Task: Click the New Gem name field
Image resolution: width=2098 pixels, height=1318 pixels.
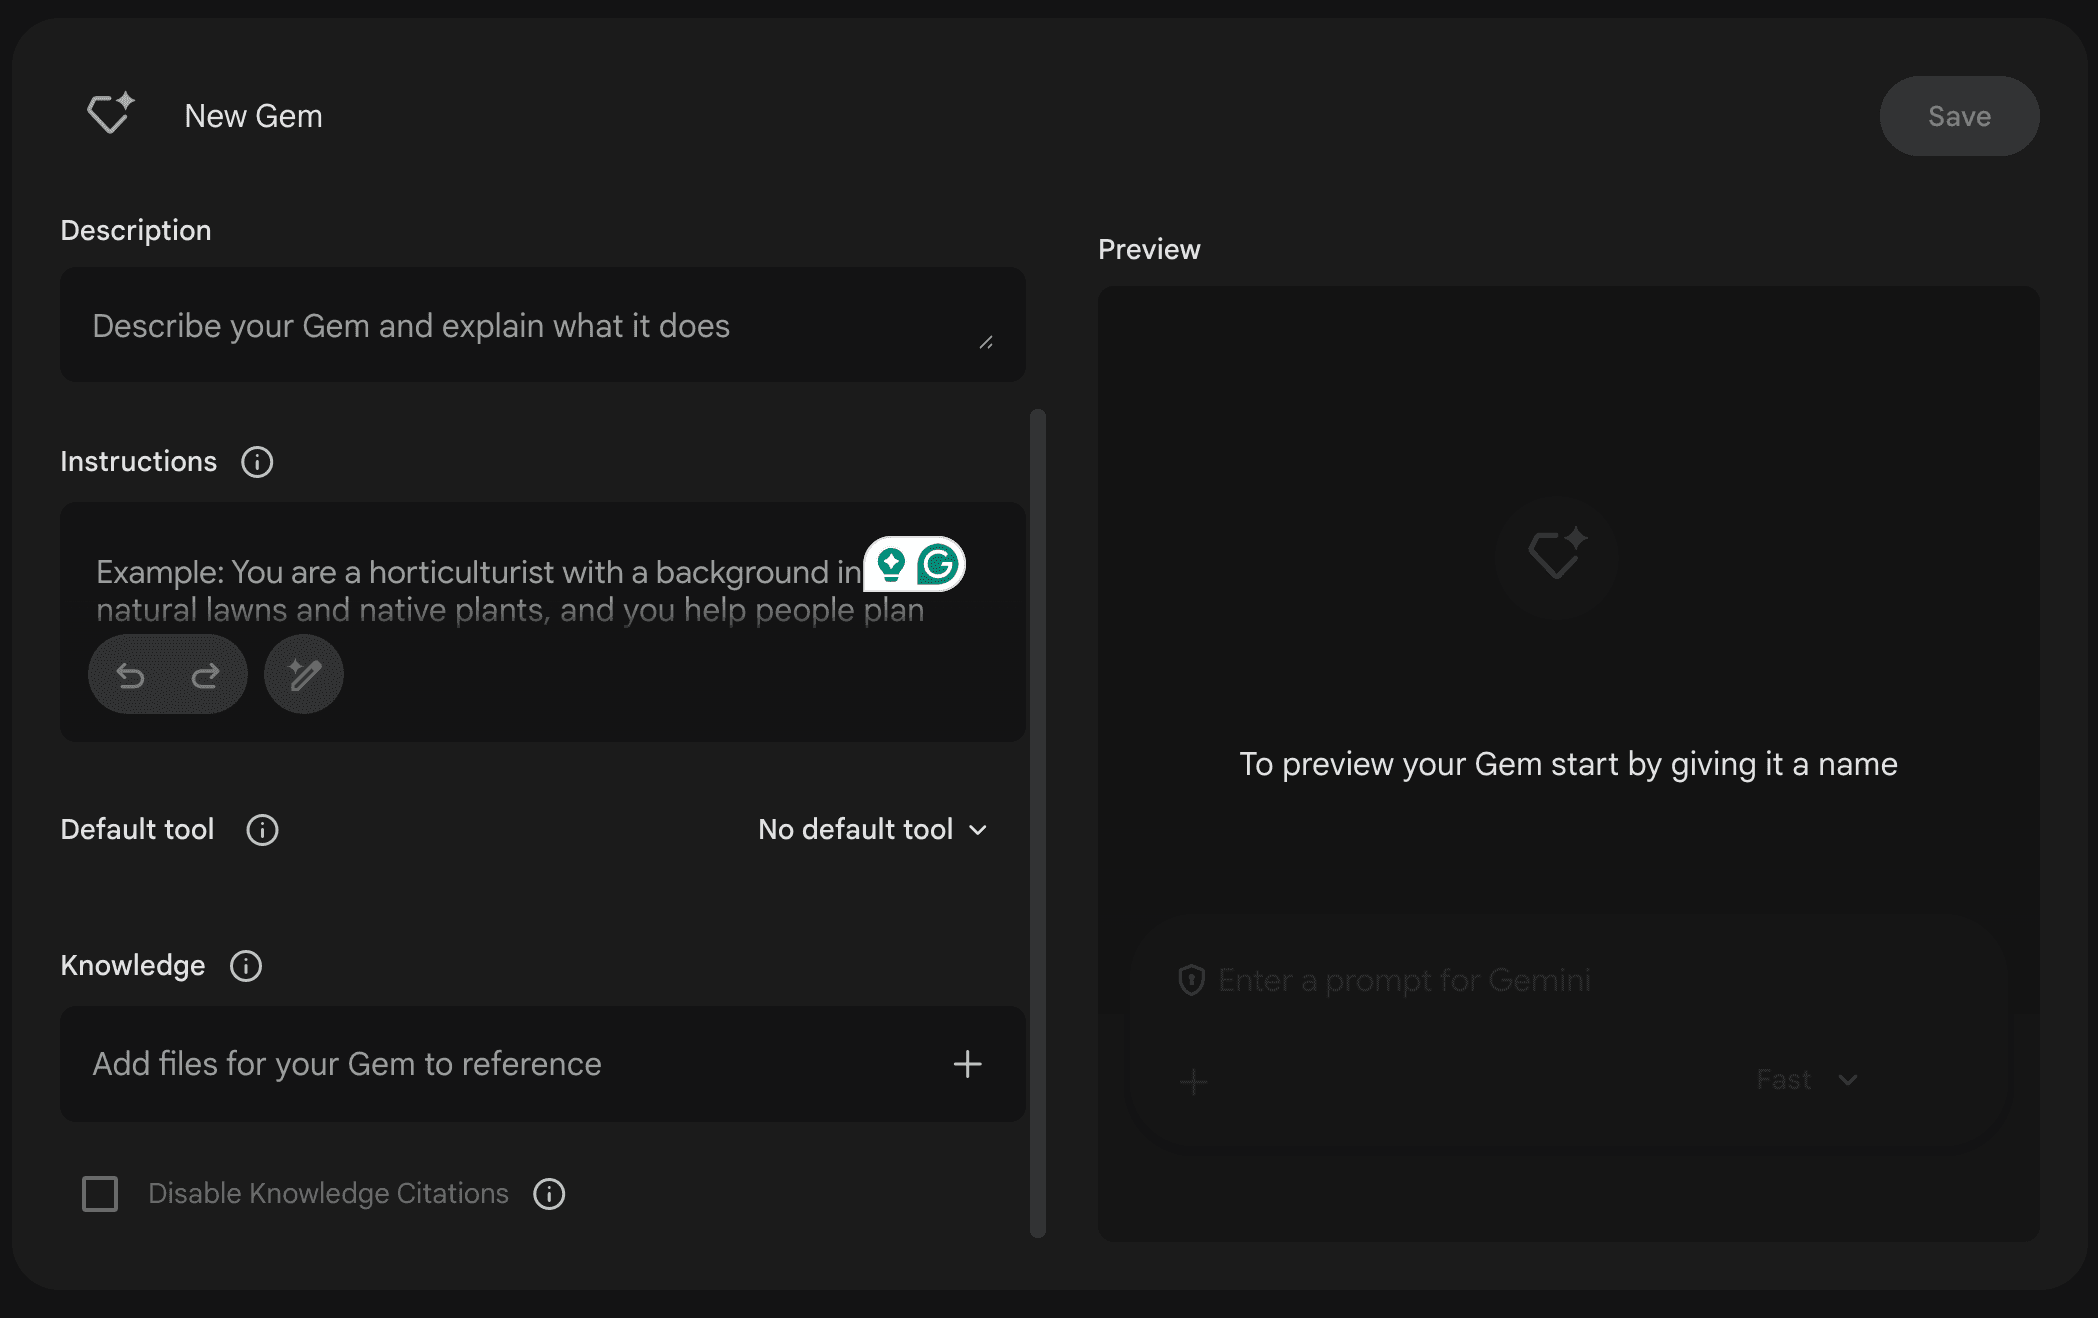Action: [x=253, y=116]
